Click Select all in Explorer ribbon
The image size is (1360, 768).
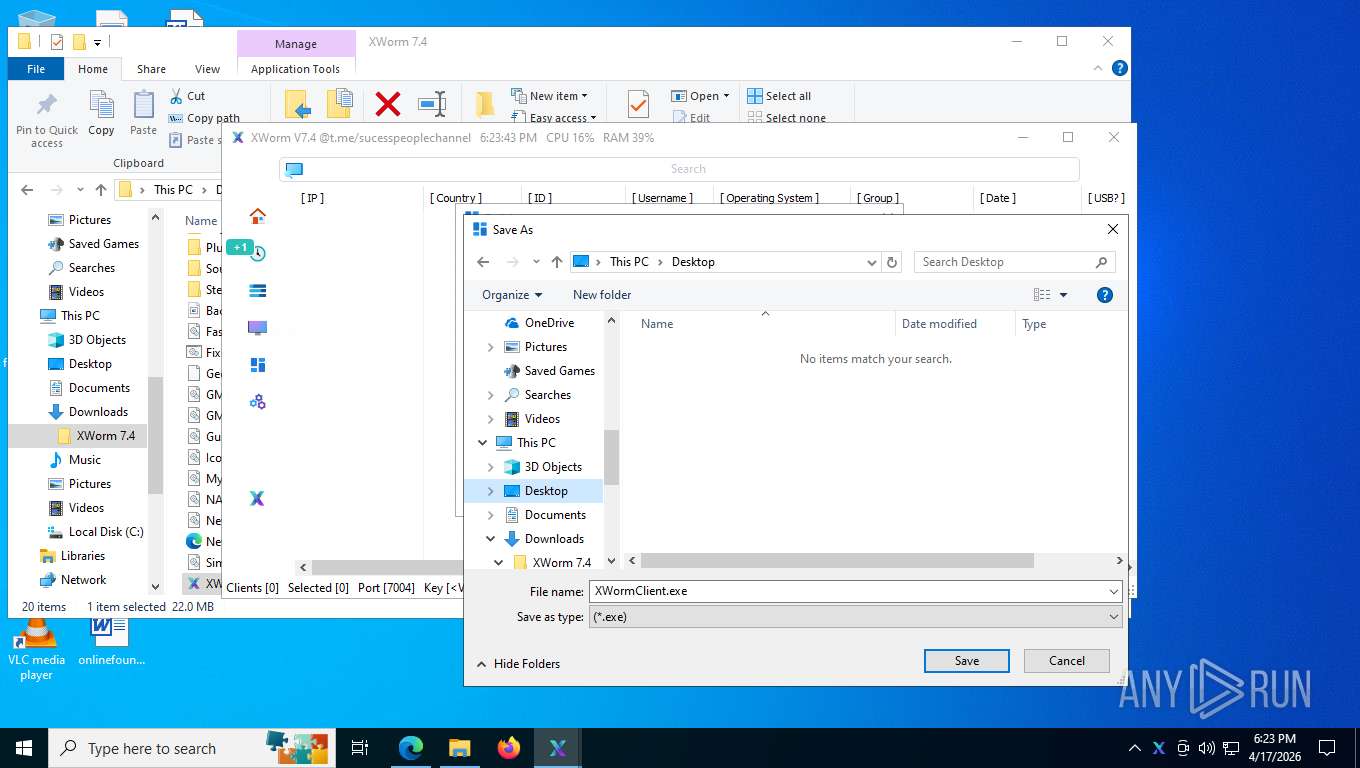[x=779, y=96]
